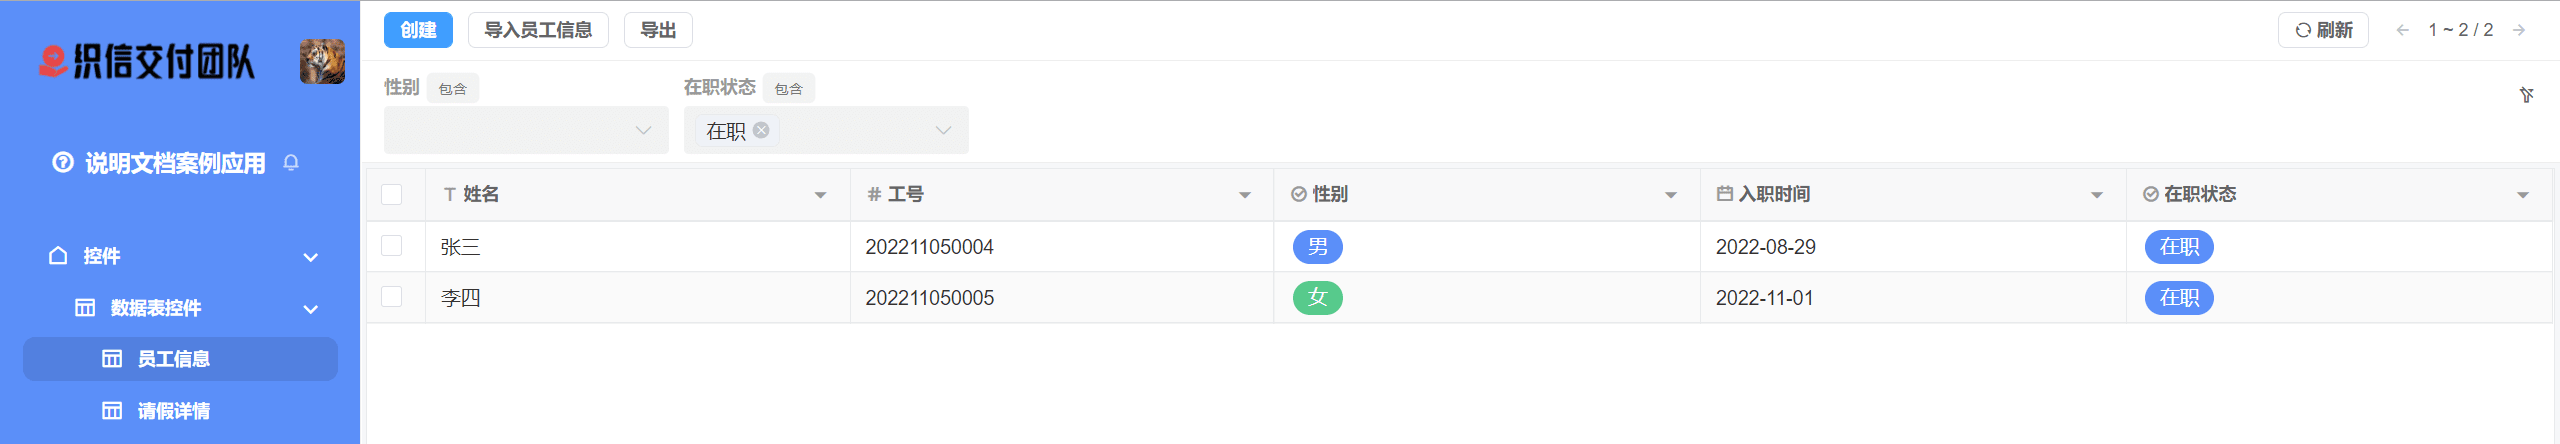Viewport: 2560px width, 444px height.
Task: Remove the 在职 filter tag
Action: point(761,130)
